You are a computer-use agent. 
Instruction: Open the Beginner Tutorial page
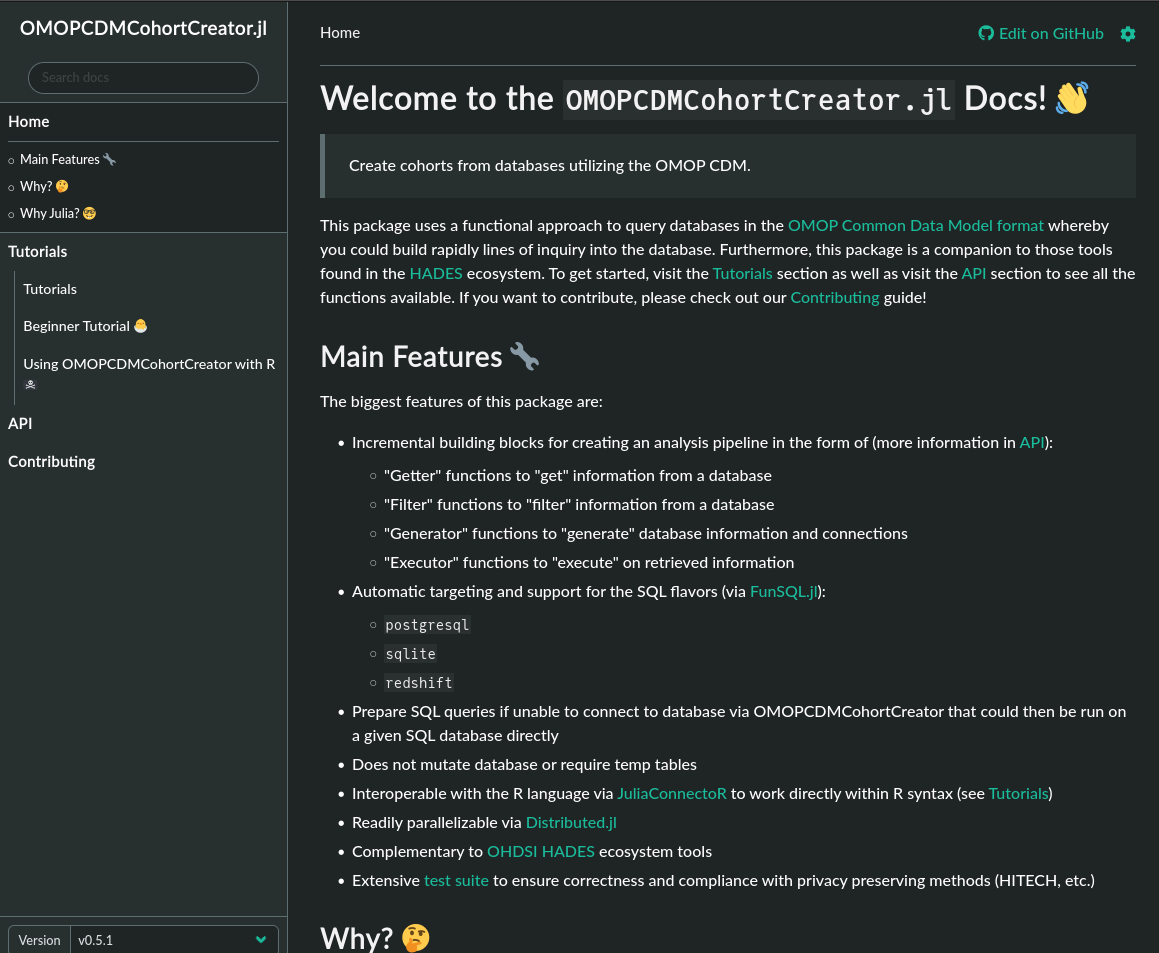pyautogui.click(x=77, y=327)
